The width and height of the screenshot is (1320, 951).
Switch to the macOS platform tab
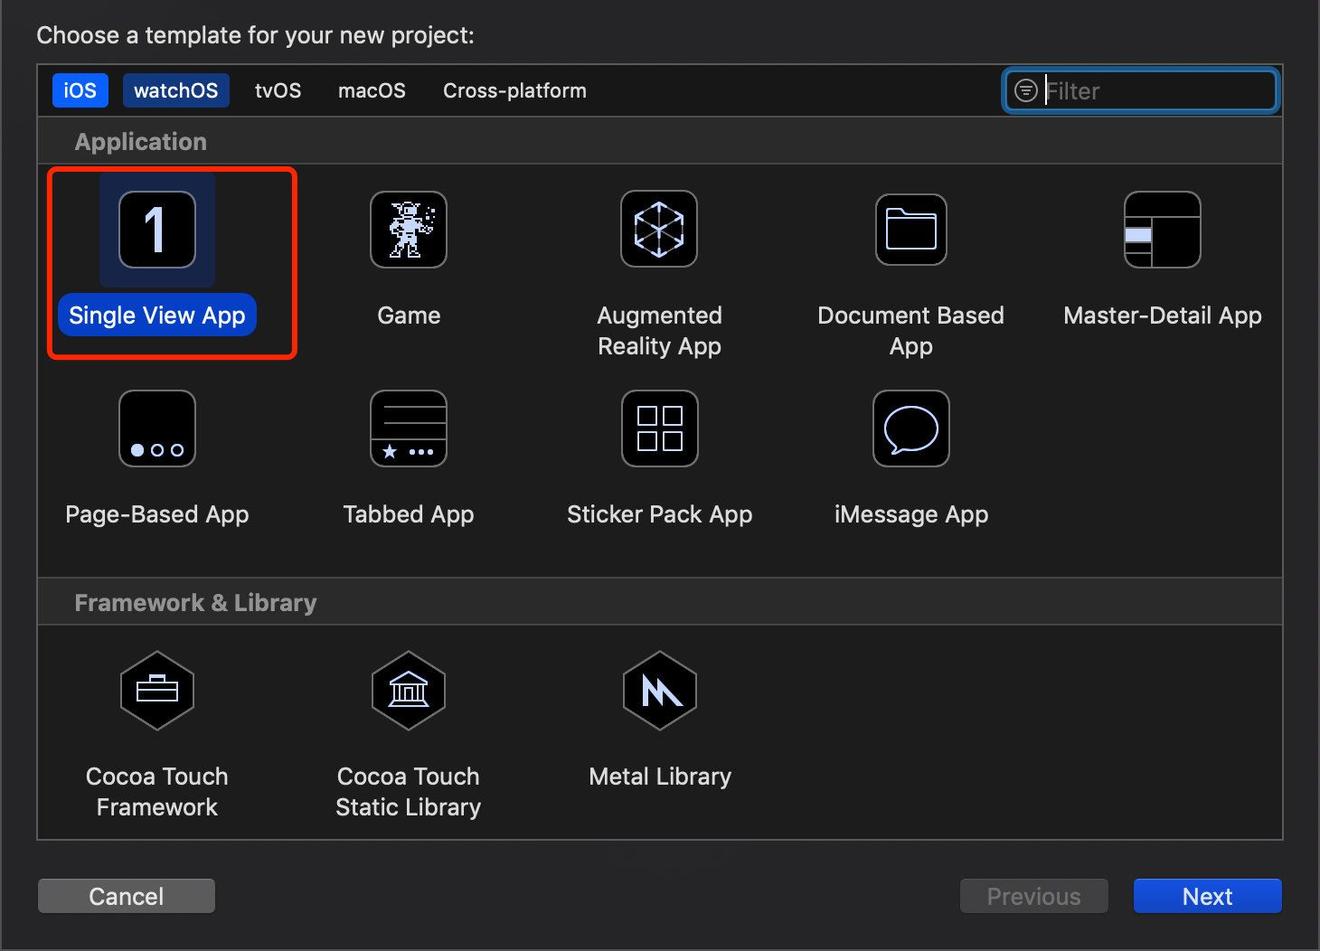[x=372, y=91]
